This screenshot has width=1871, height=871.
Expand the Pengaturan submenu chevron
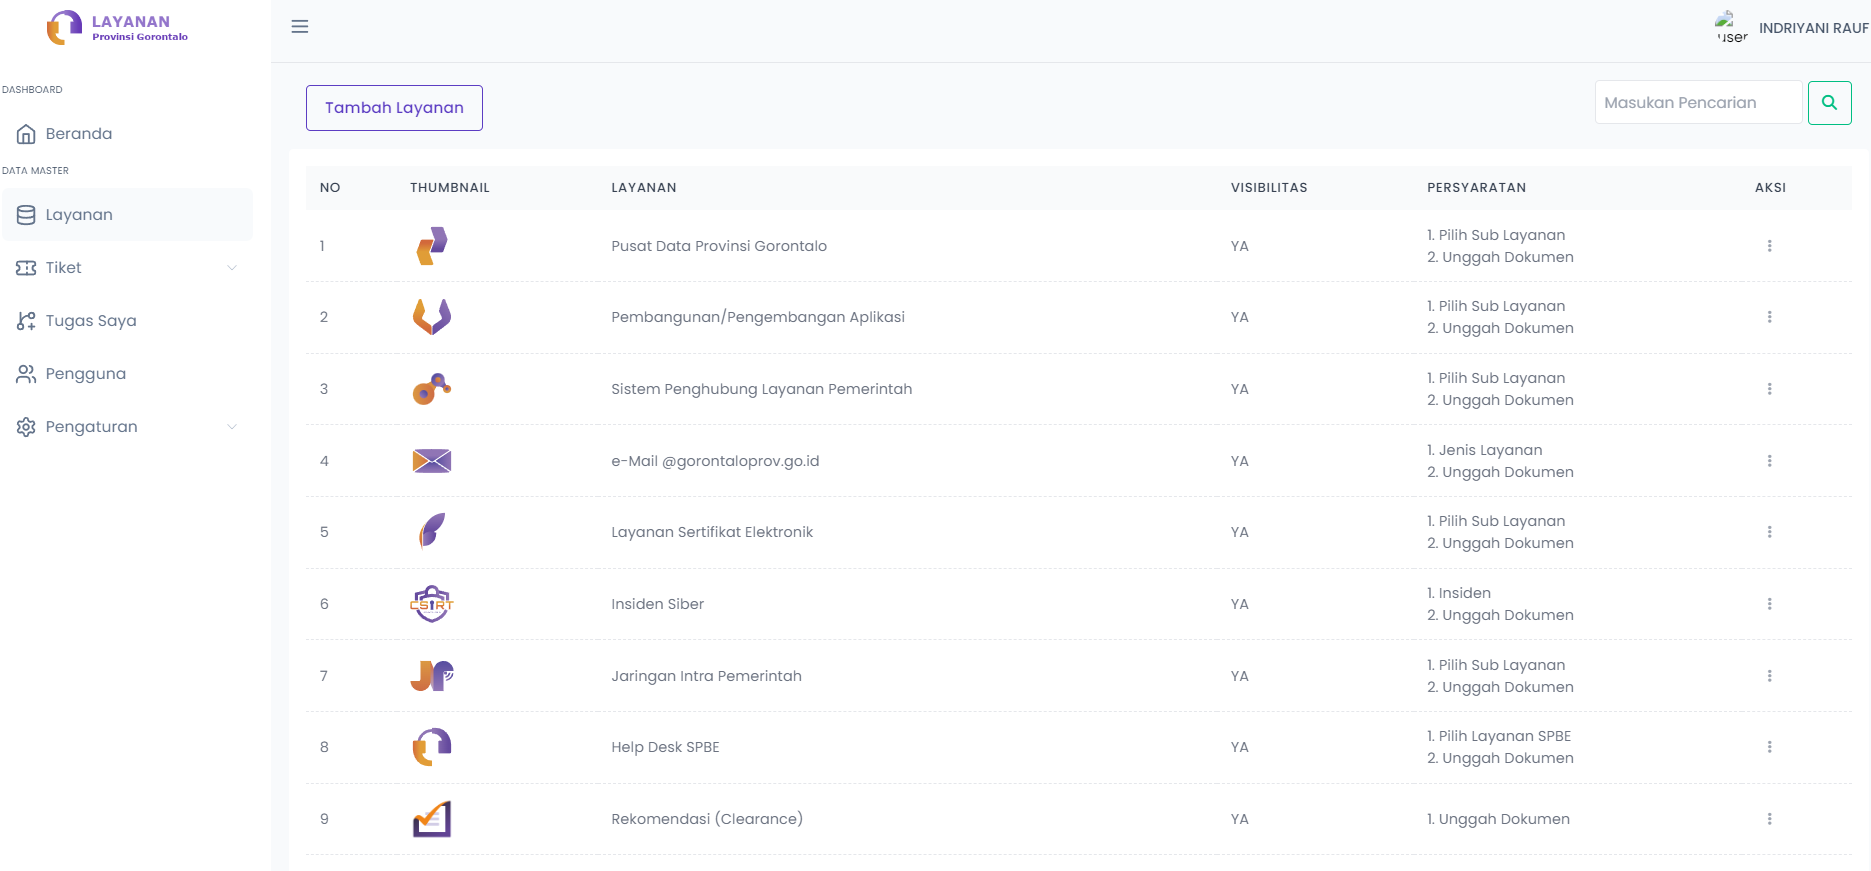coord(232,427)
